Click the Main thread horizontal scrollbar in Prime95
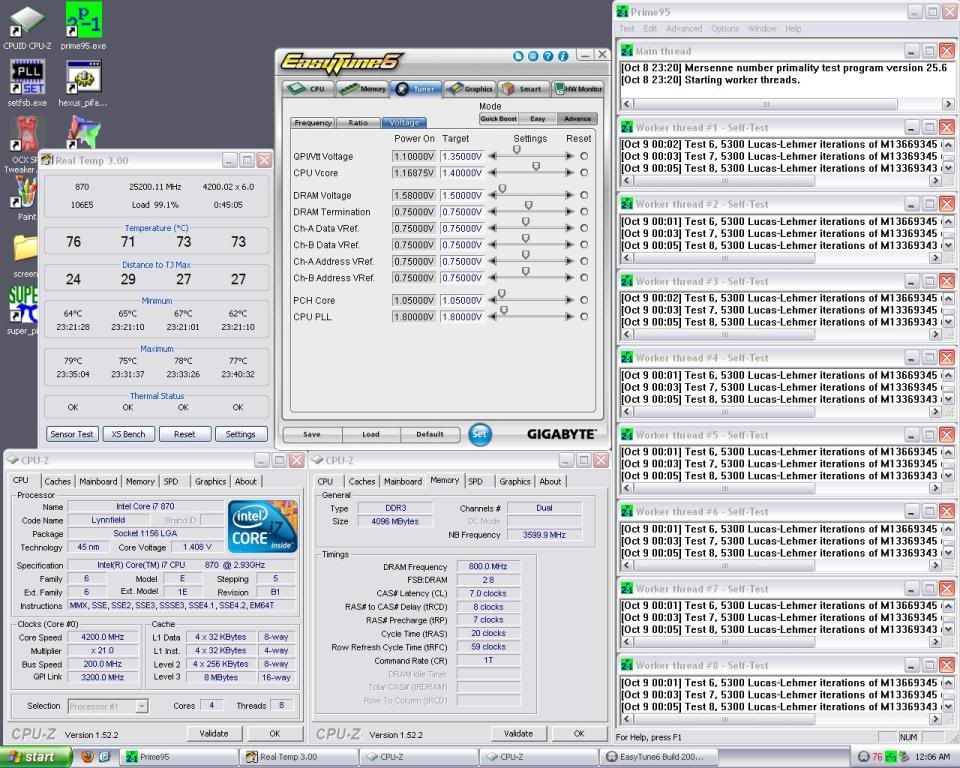Screen dimensions: 960x768 pos(787,104)
